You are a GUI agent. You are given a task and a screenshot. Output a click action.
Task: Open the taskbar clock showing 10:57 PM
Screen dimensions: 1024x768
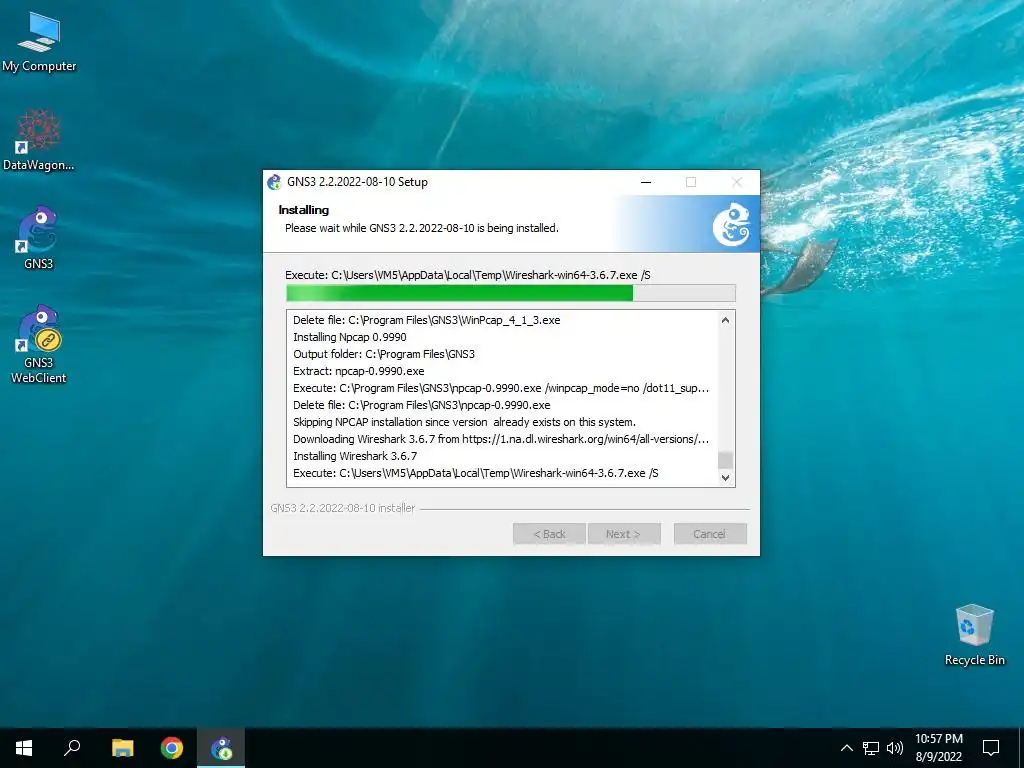click(x=938, y=748)
